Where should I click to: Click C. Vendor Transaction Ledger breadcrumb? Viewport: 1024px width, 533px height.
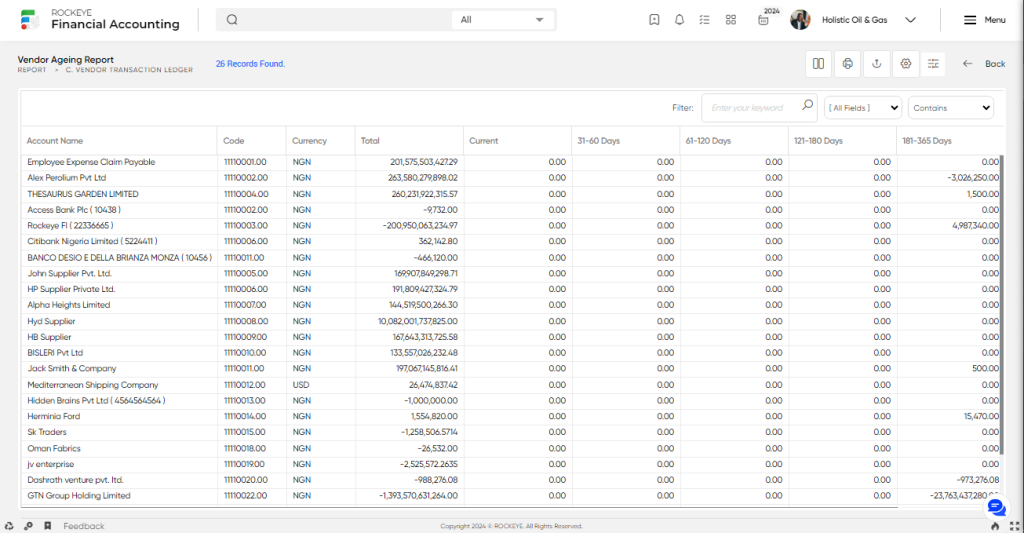click(x=129, y=70)
